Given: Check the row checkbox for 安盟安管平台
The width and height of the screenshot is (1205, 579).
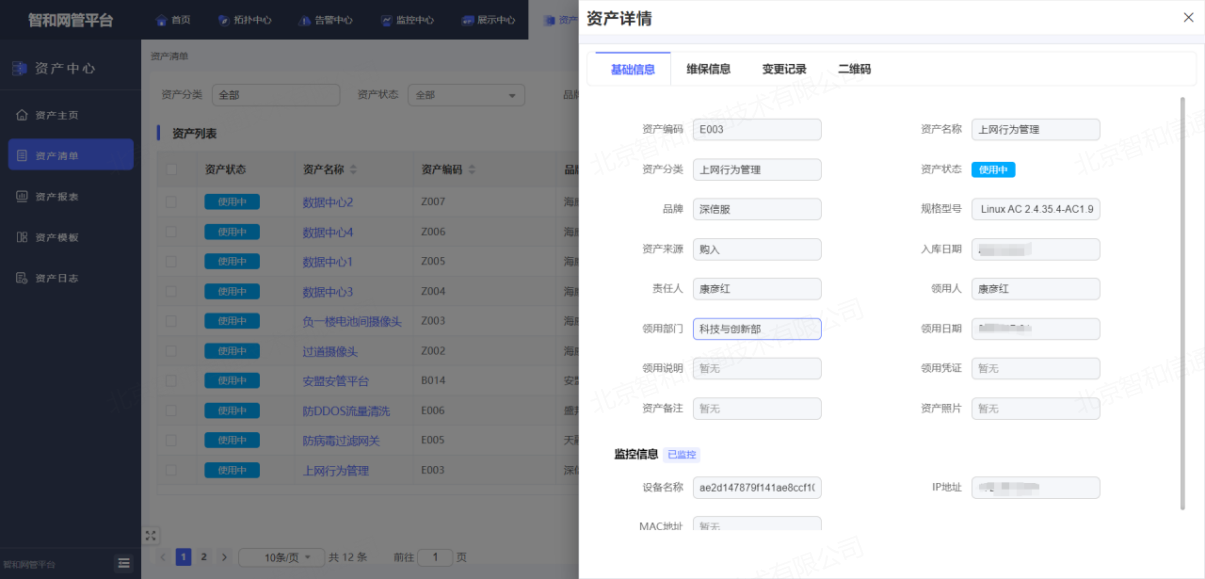Looking at the screenshot, I should 172,381.
